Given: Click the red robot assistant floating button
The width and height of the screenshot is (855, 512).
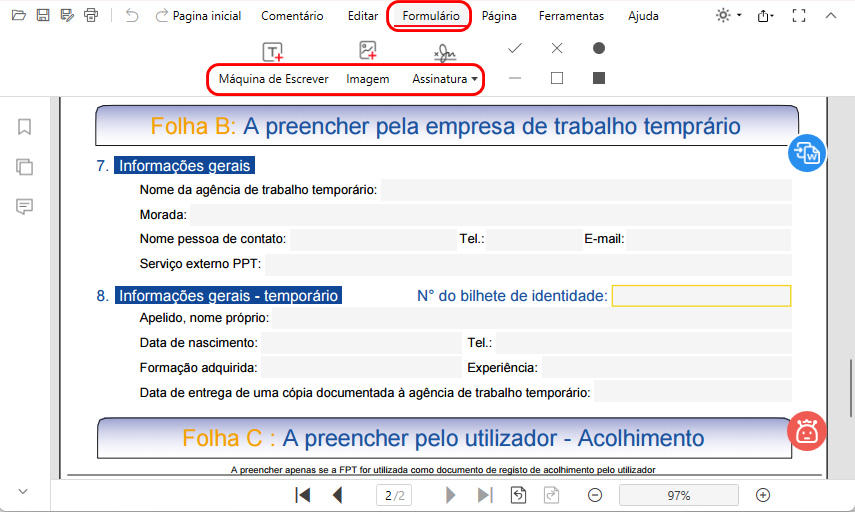Looking at the screenshot, I should tap(806, 431).
